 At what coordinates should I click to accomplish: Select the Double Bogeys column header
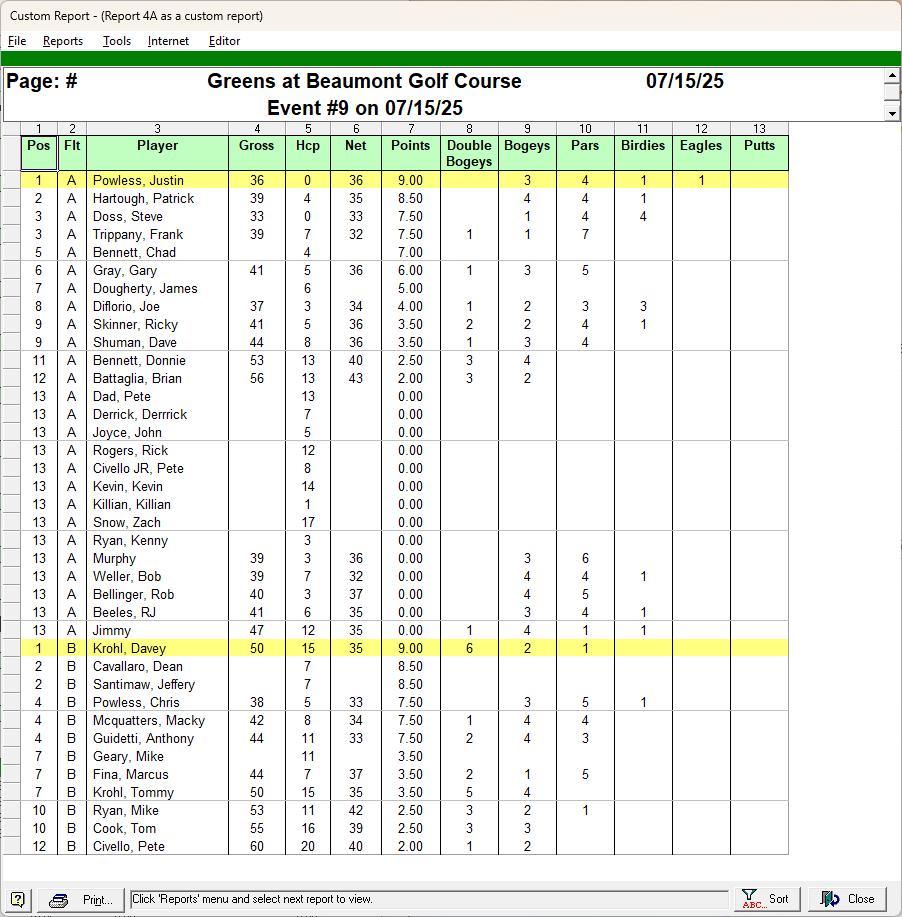(469, 153)
